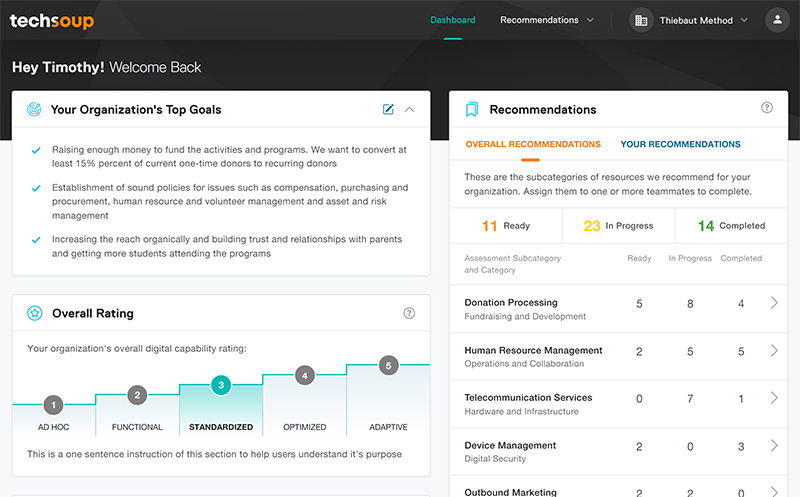800x497 pixels.
Task: Click 'Digital Security' category text
Action: (495, 459)
